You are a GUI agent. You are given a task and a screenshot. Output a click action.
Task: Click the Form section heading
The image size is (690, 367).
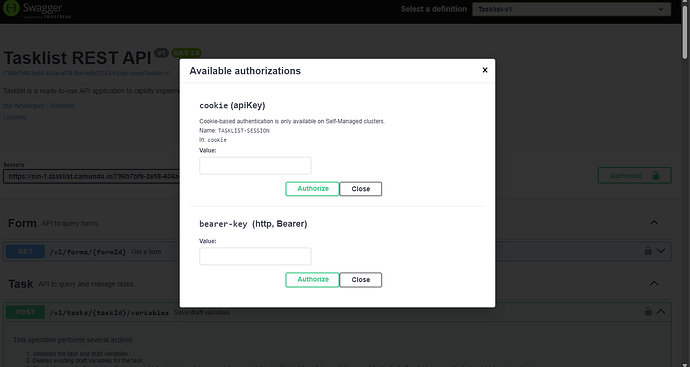[x=22, y=223]
